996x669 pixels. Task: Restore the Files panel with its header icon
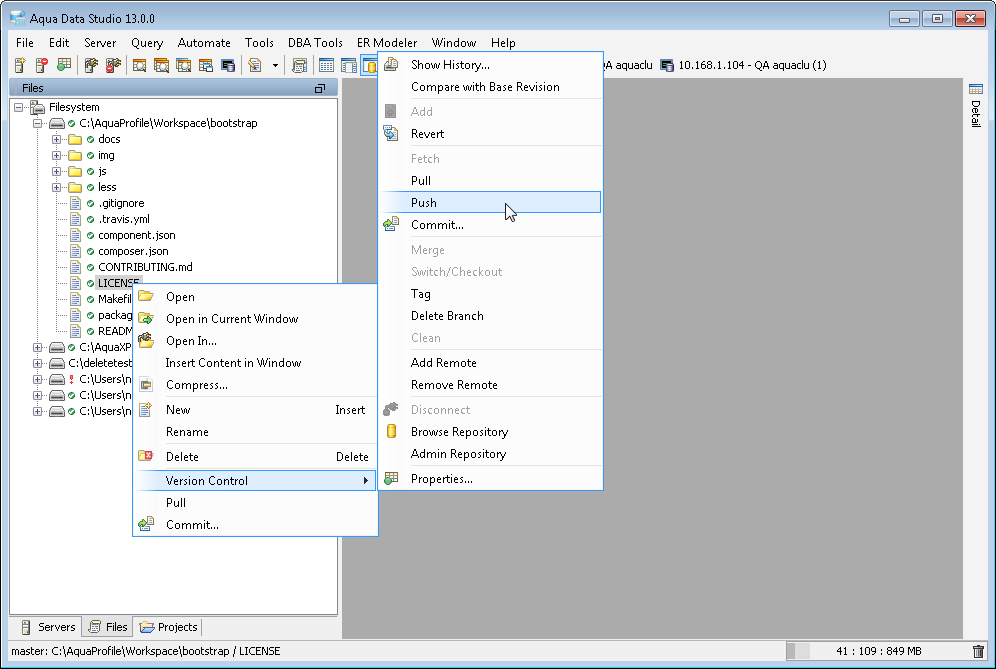(320, 88)
